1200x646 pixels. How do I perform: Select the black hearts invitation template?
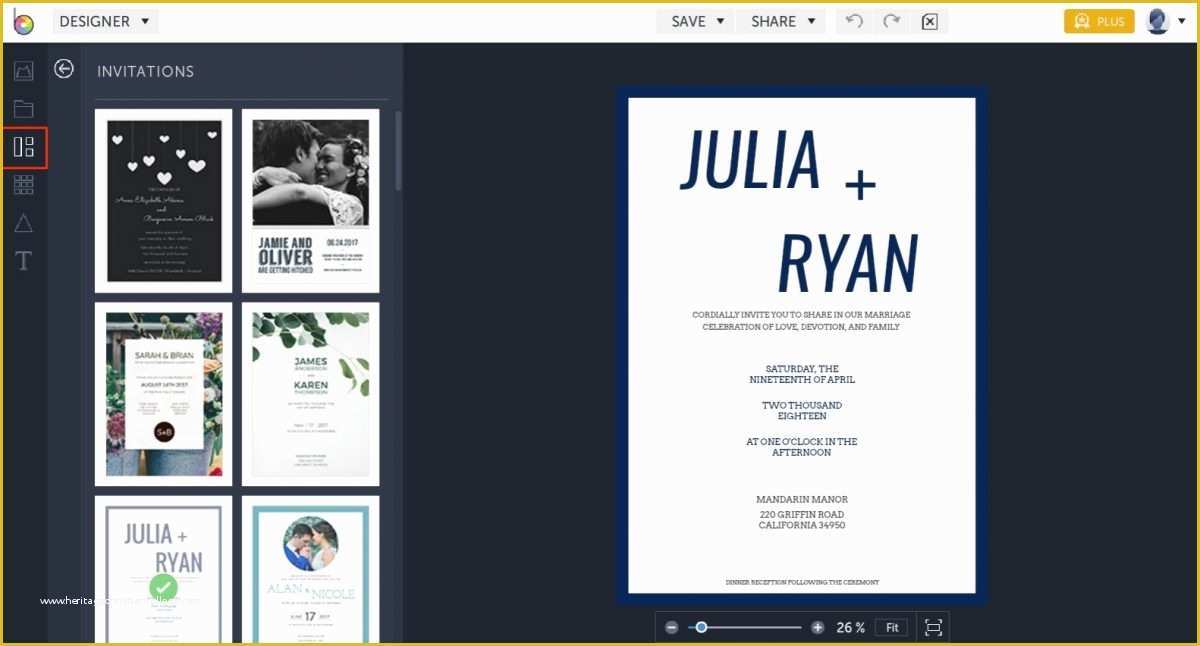[164, 201]
